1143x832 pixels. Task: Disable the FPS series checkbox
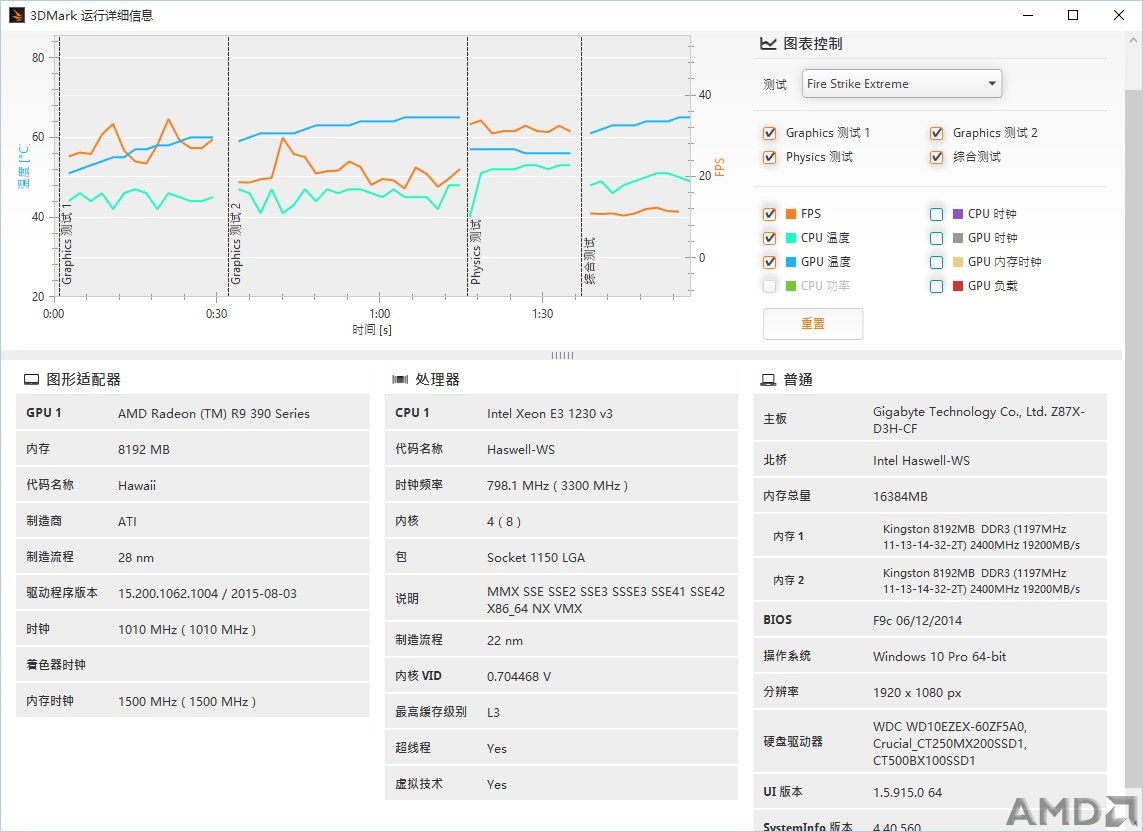[769, 214]
